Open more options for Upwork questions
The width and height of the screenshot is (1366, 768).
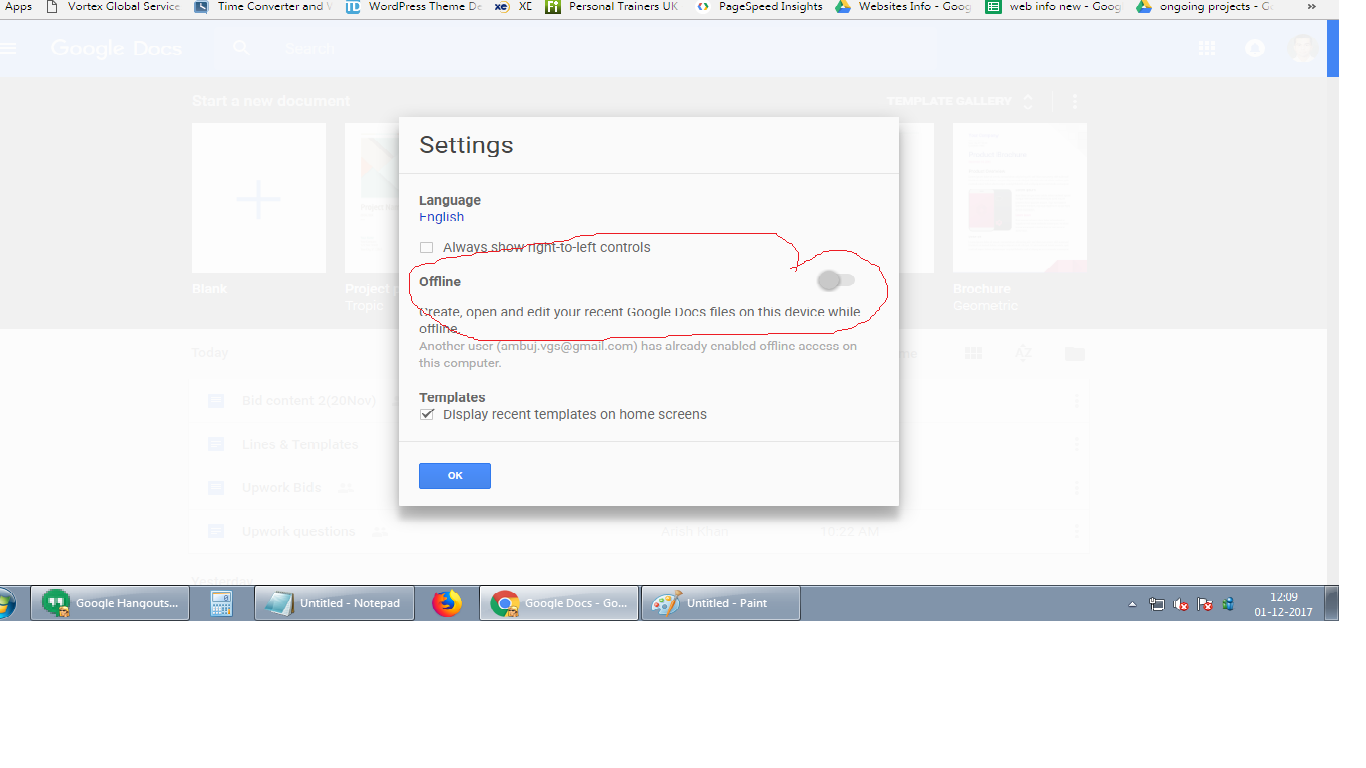pyautogui.click(x=1076, y=532)
